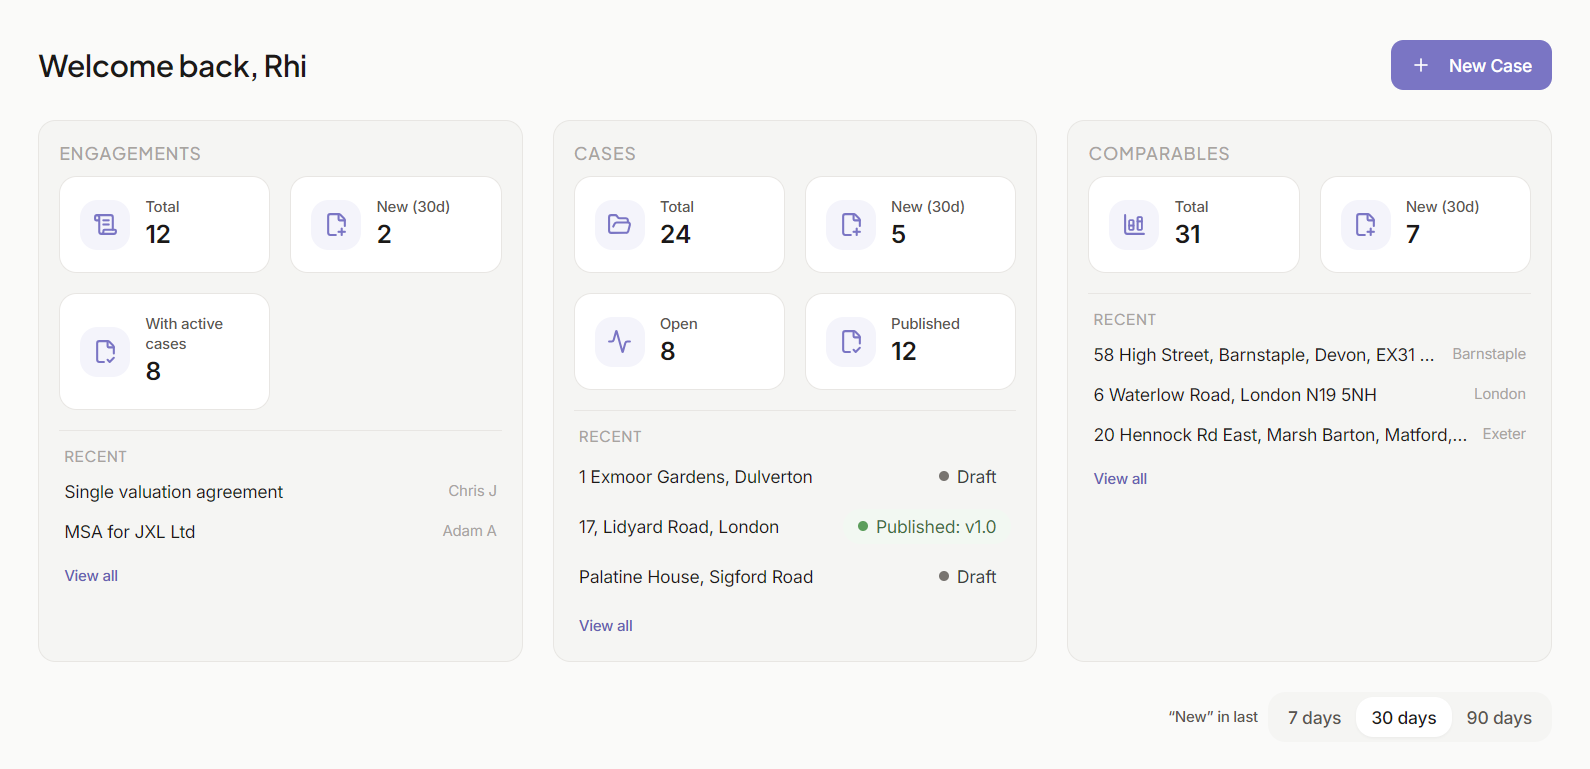Click the Engagements New (30d) document icon
This screenshot has width=1590, height=769.
point(336,225)
